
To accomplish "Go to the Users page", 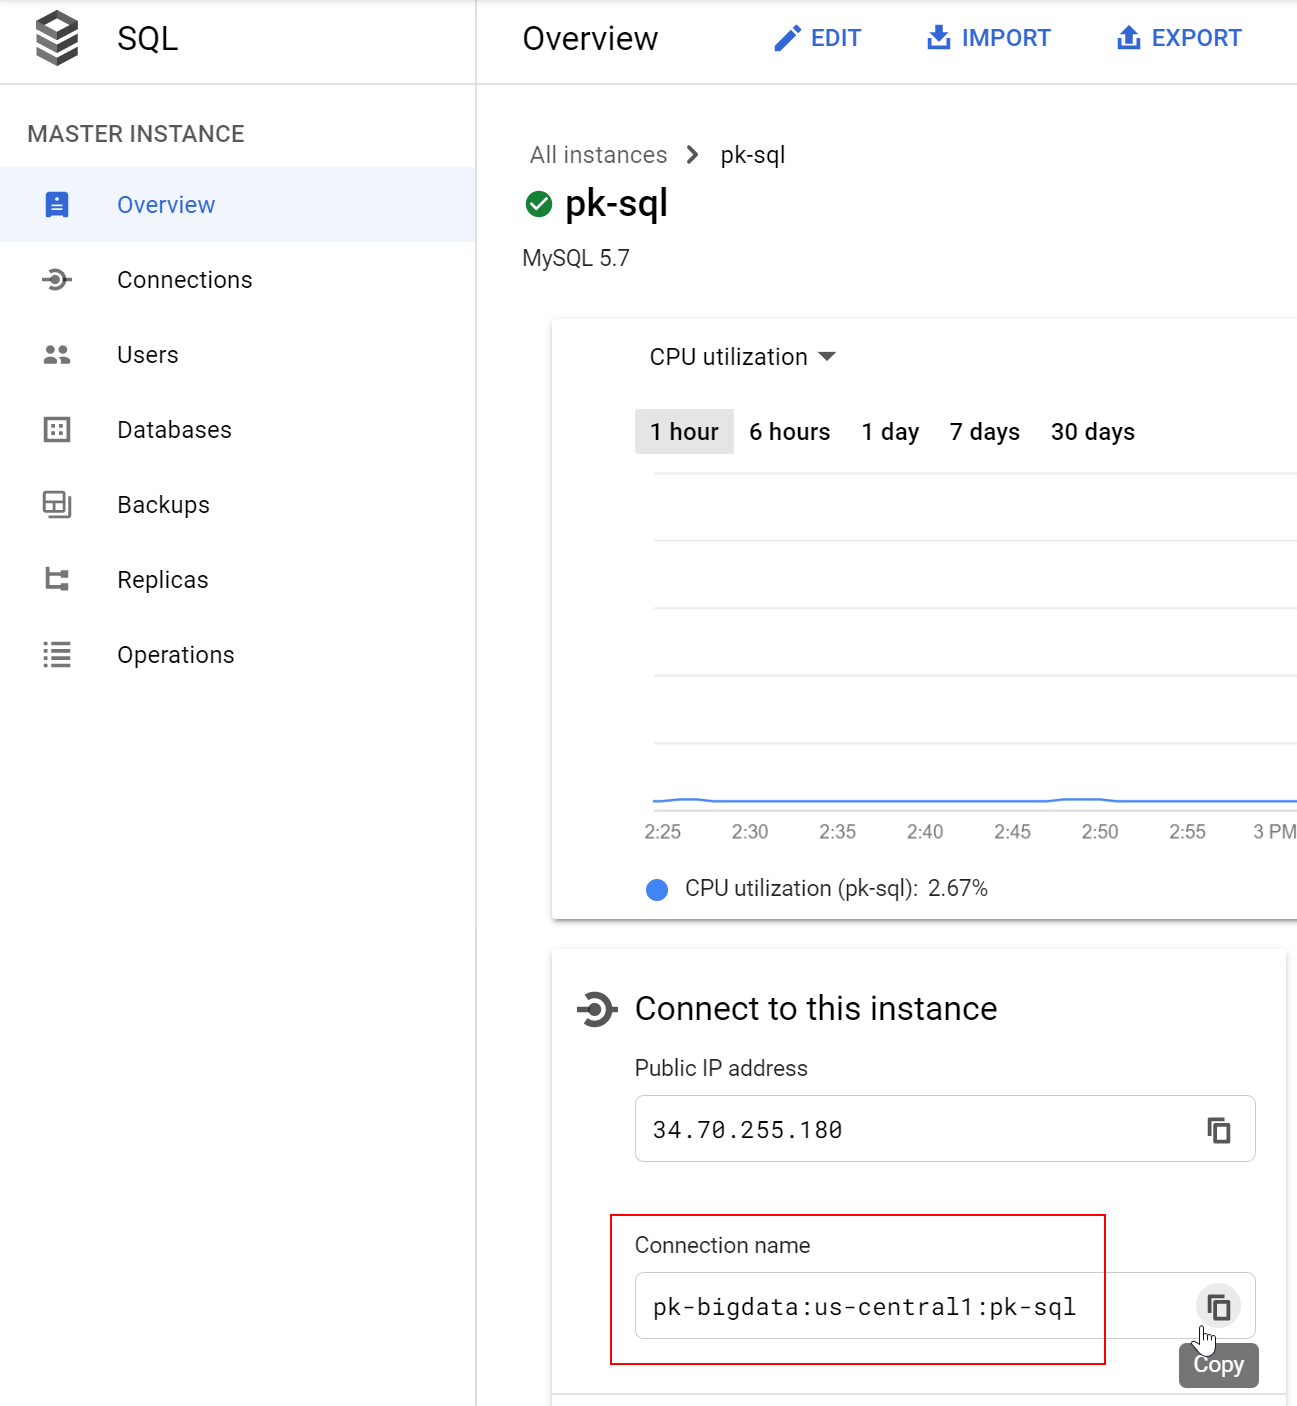I will click(x=238, y=355).
